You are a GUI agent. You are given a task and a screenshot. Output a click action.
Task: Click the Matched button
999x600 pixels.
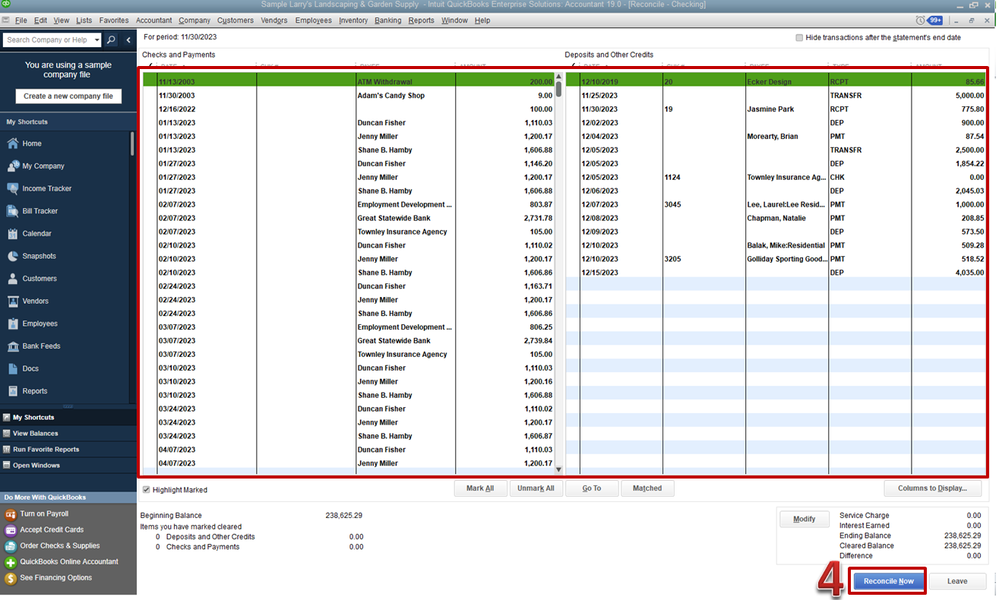click(x=647, y=489)
